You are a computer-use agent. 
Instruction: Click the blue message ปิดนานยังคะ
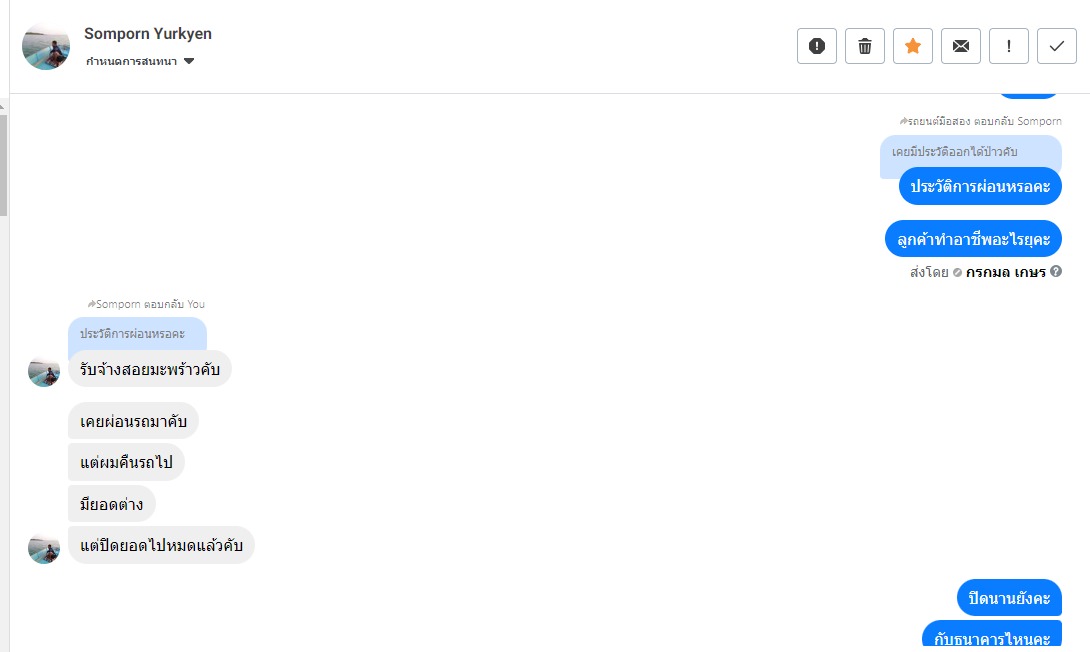(1009, 598)
